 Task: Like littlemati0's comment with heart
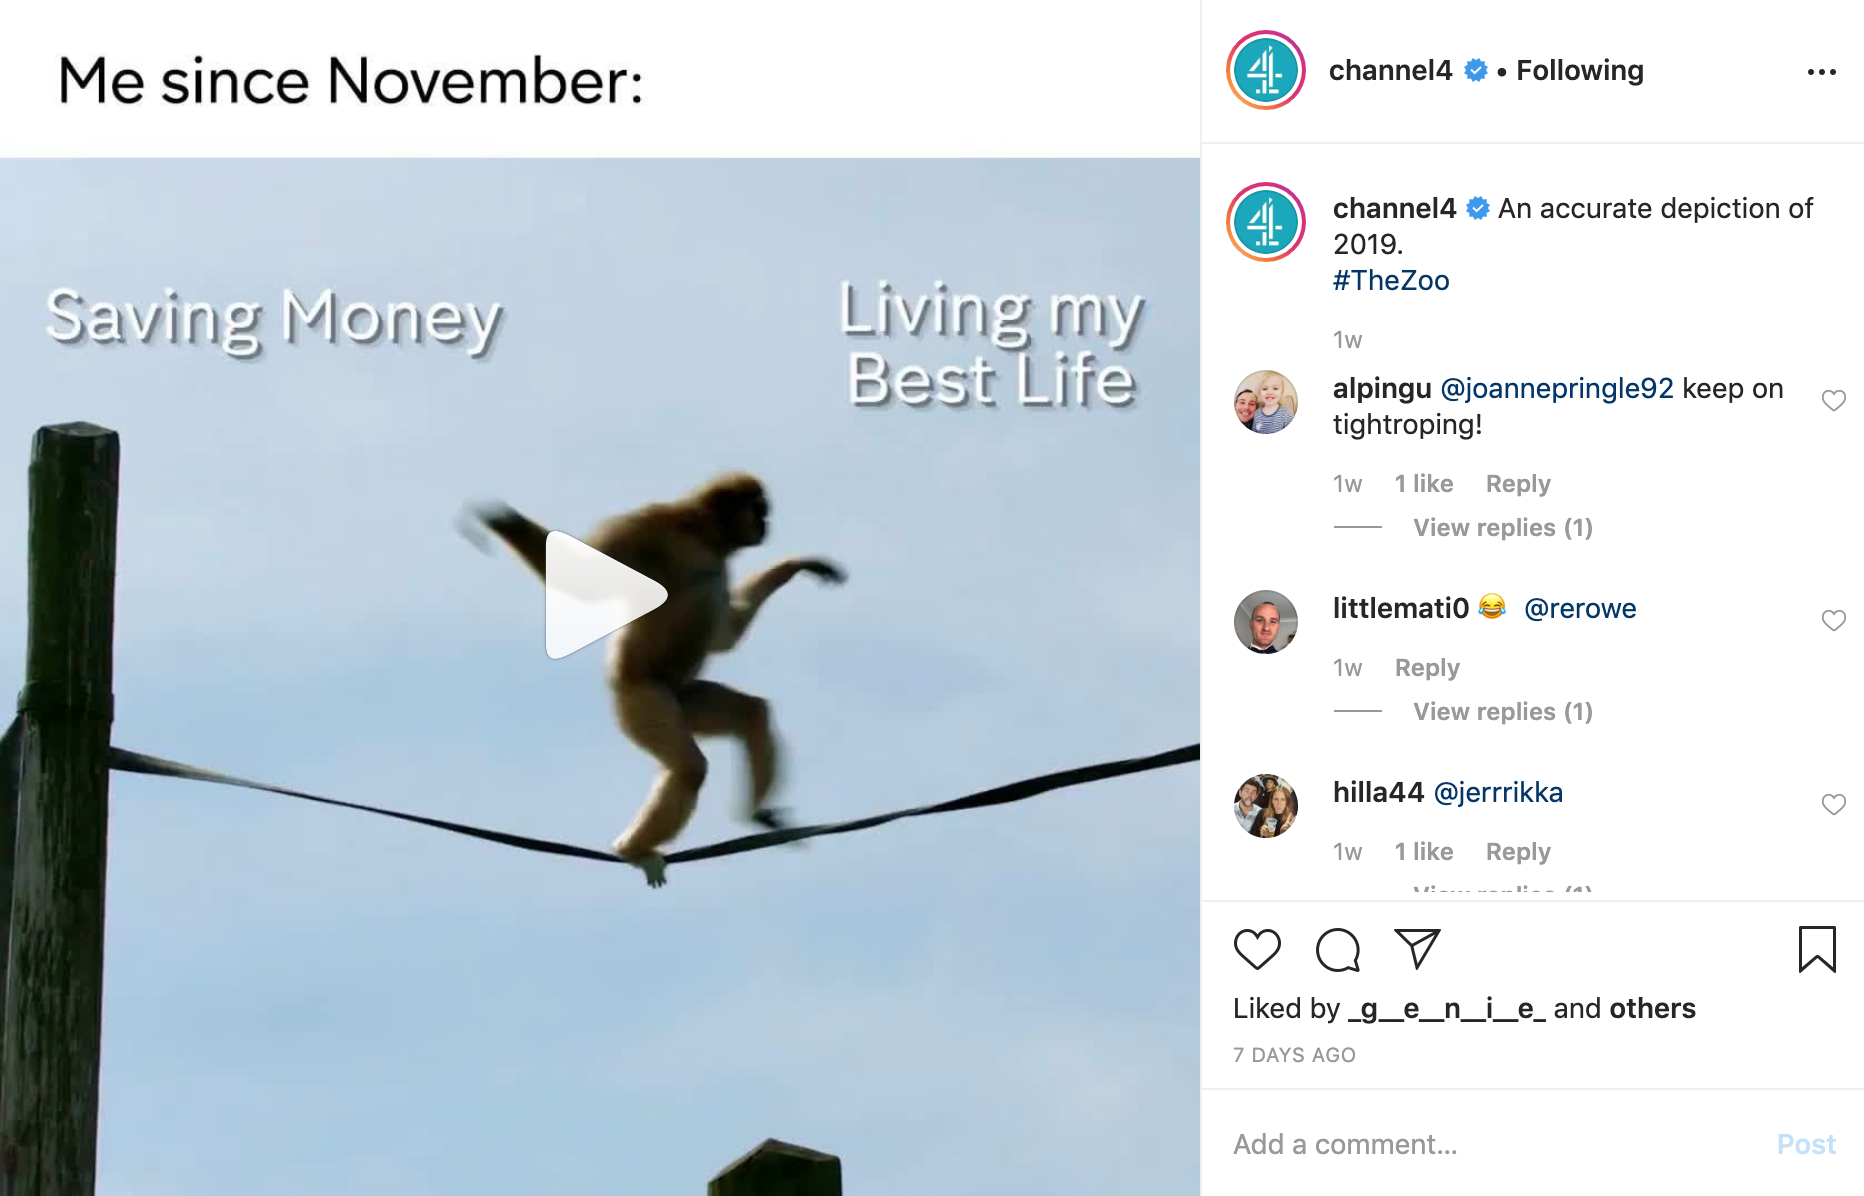tap(1833, 621)
